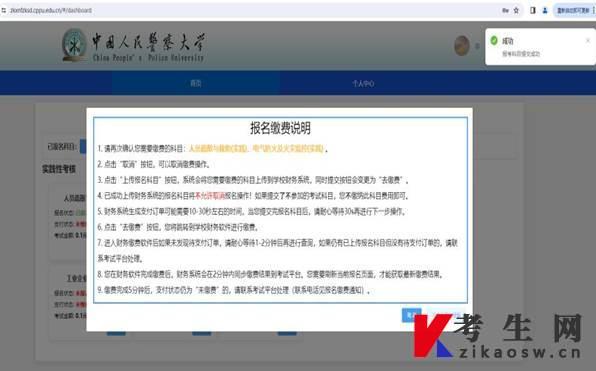
Task: Click the 成功 title in the toast
Action: [508, 41]
